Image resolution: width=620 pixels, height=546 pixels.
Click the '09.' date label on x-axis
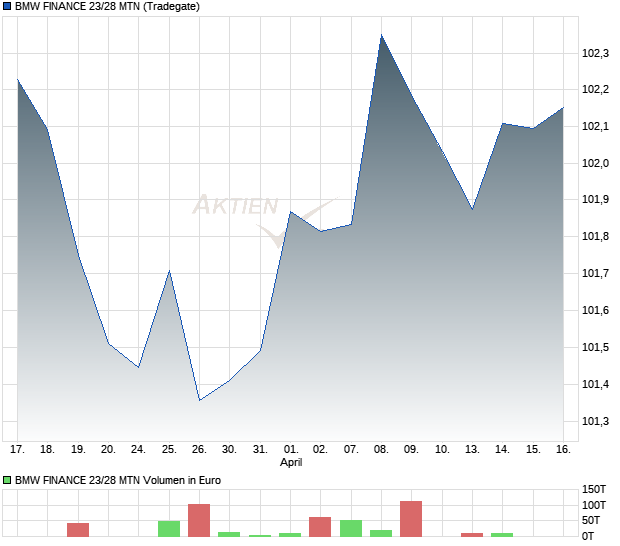coord(411,449)
